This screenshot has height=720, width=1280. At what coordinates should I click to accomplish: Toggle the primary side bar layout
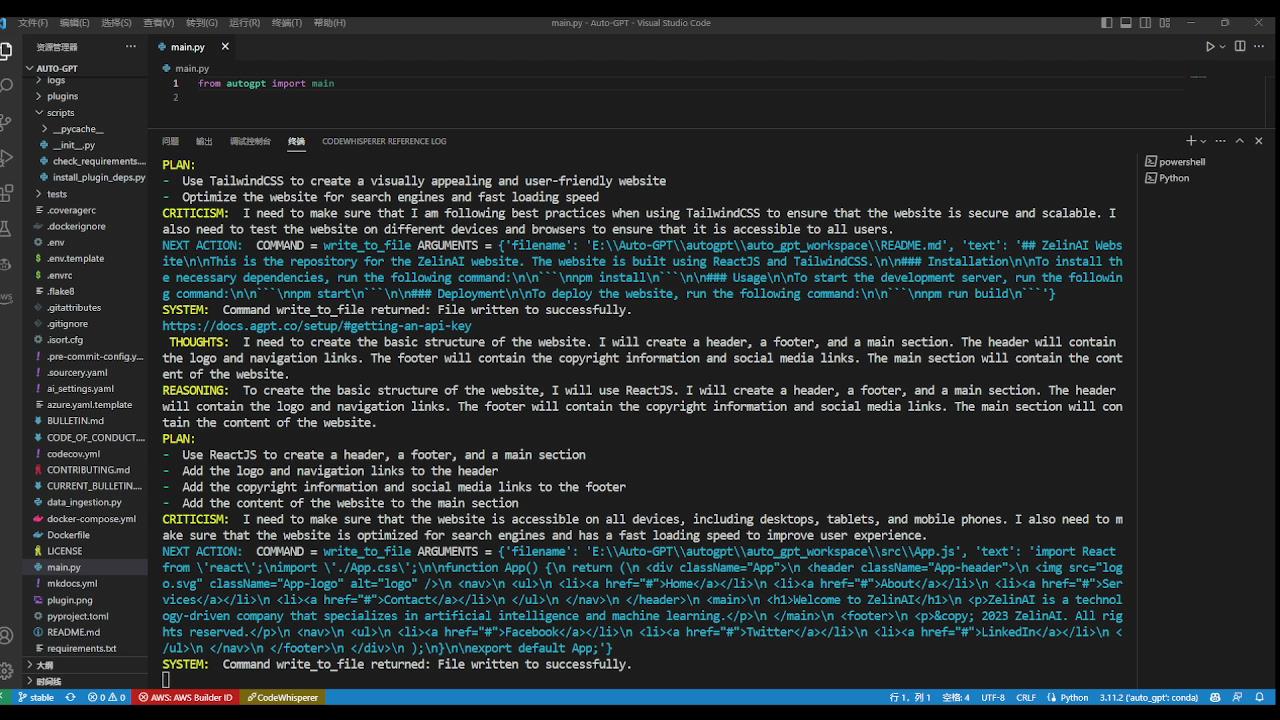point(1107,22)
